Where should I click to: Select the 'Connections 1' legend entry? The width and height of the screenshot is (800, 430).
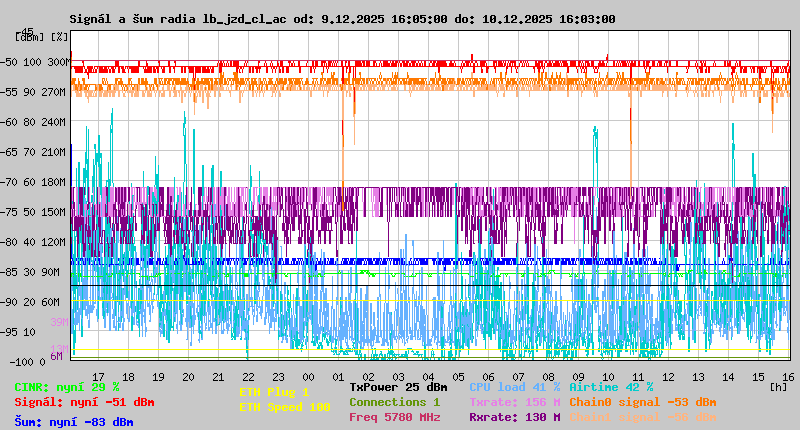tap(394, 402)
